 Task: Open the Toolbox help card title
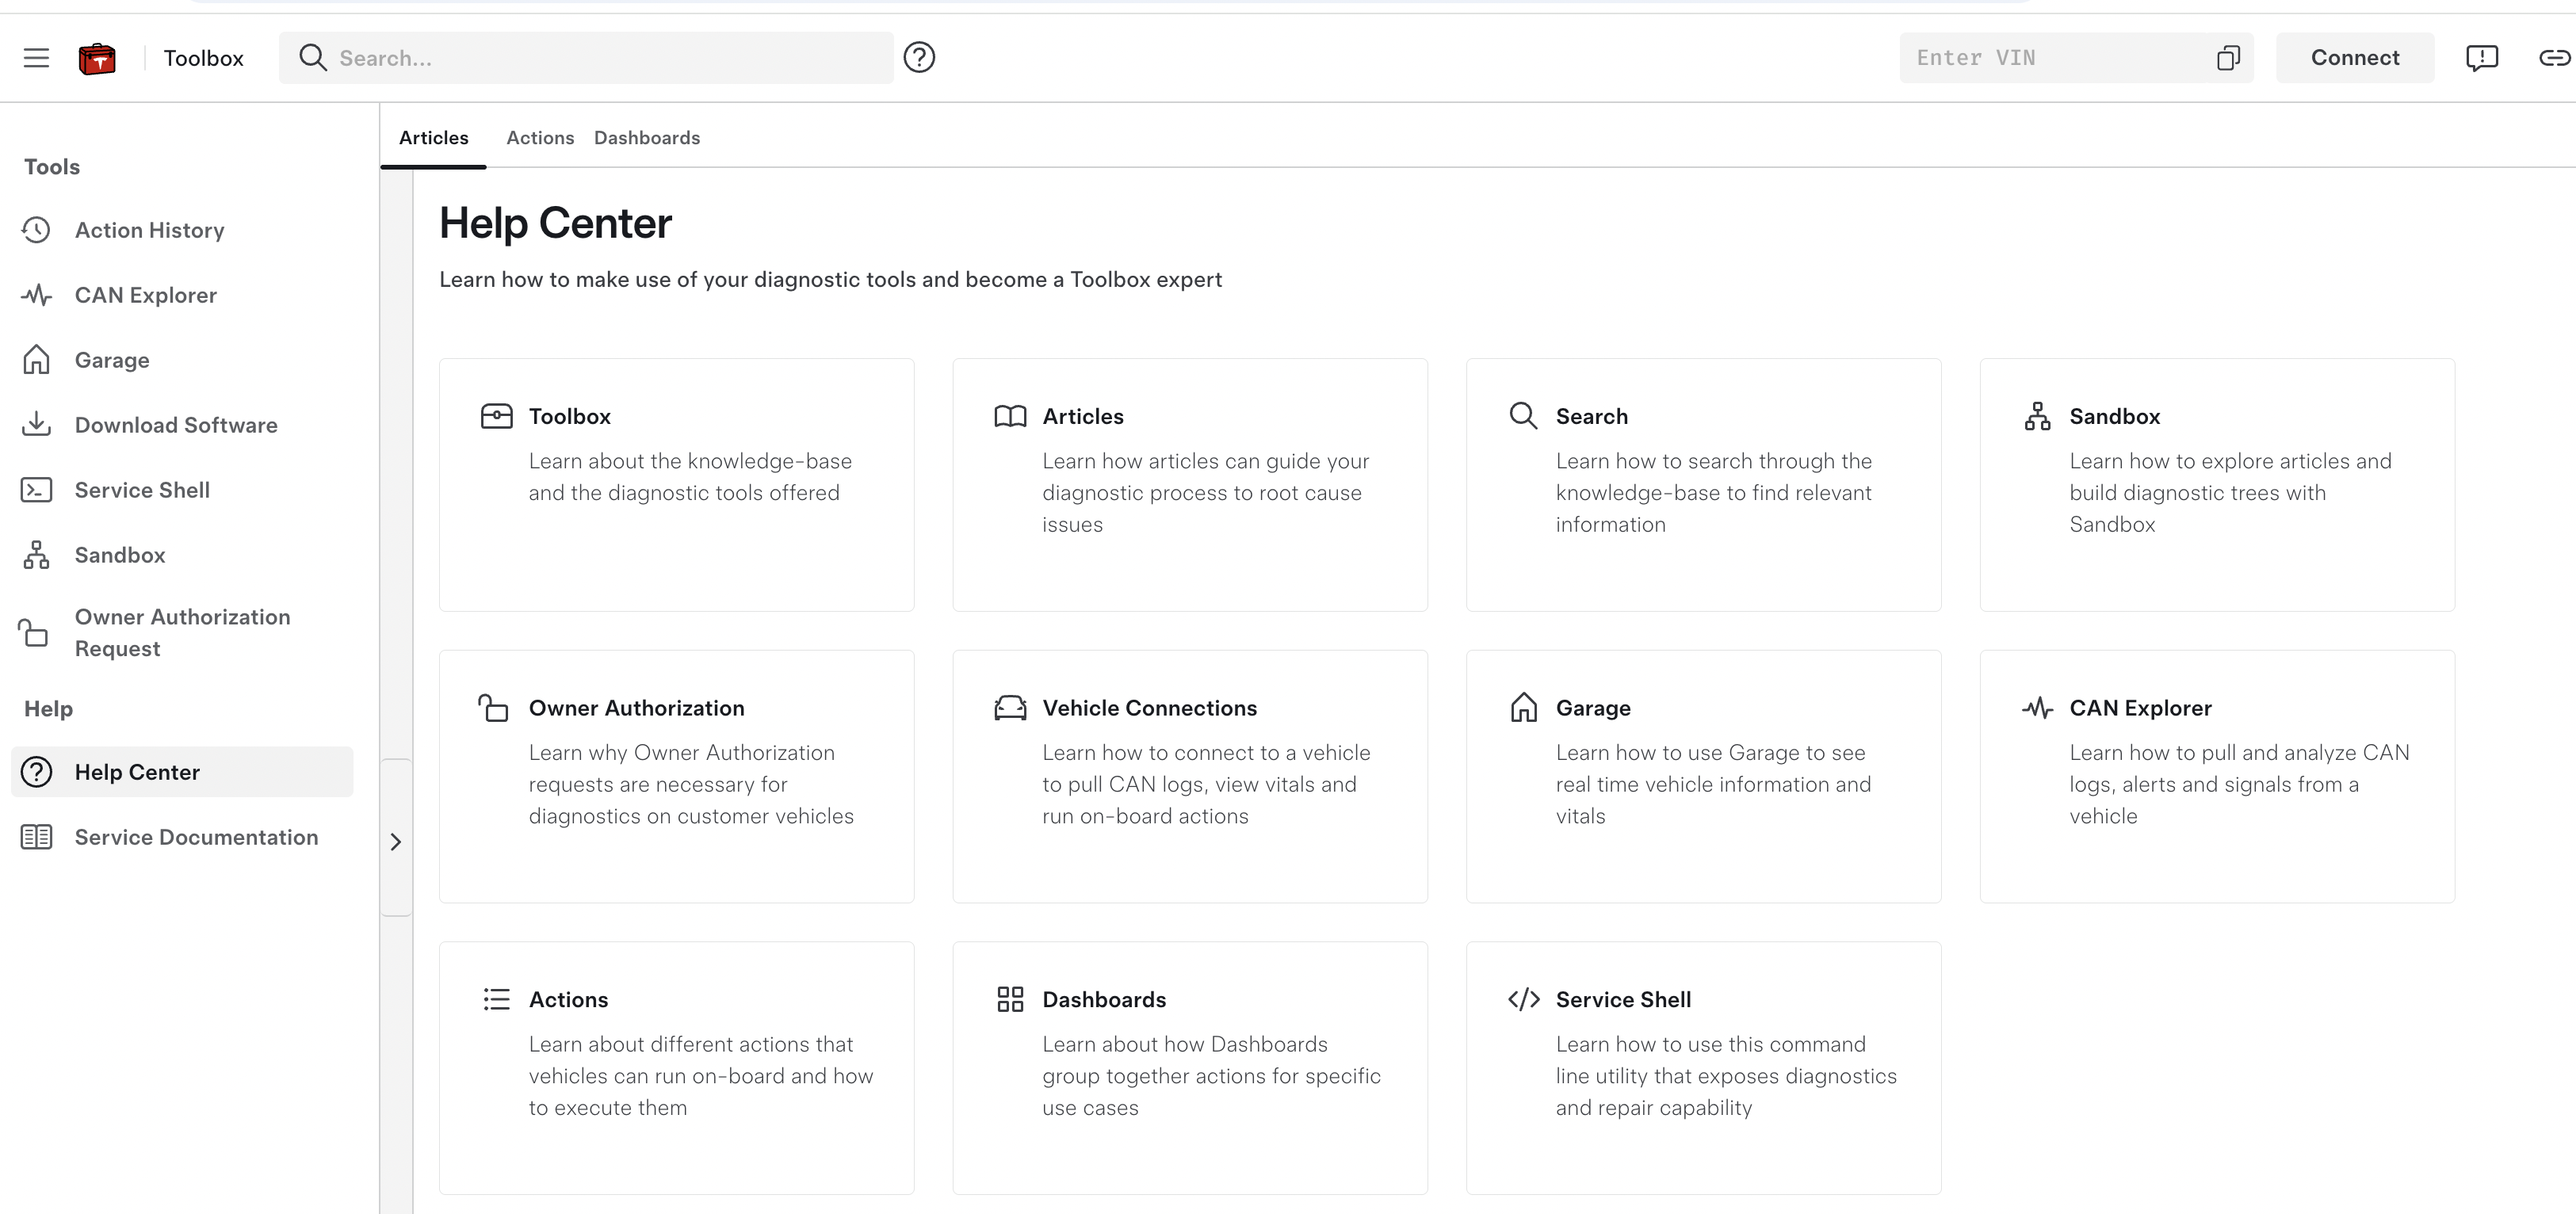pyautogui.click(x=569, y=416)
